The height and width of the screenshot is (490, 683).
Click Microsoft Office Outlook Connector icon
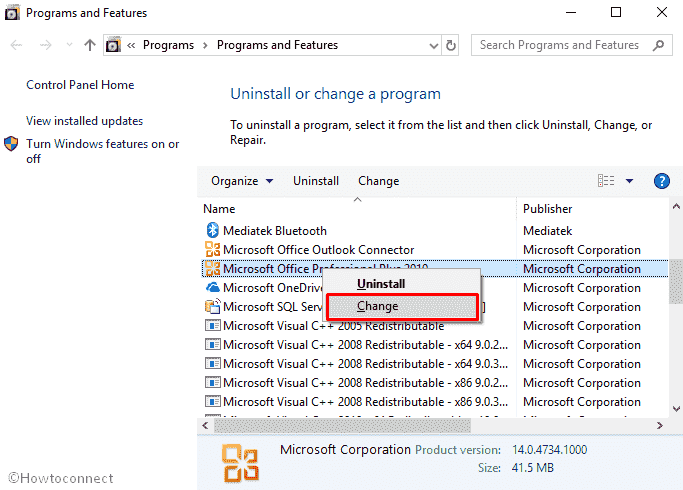(213, 250)
